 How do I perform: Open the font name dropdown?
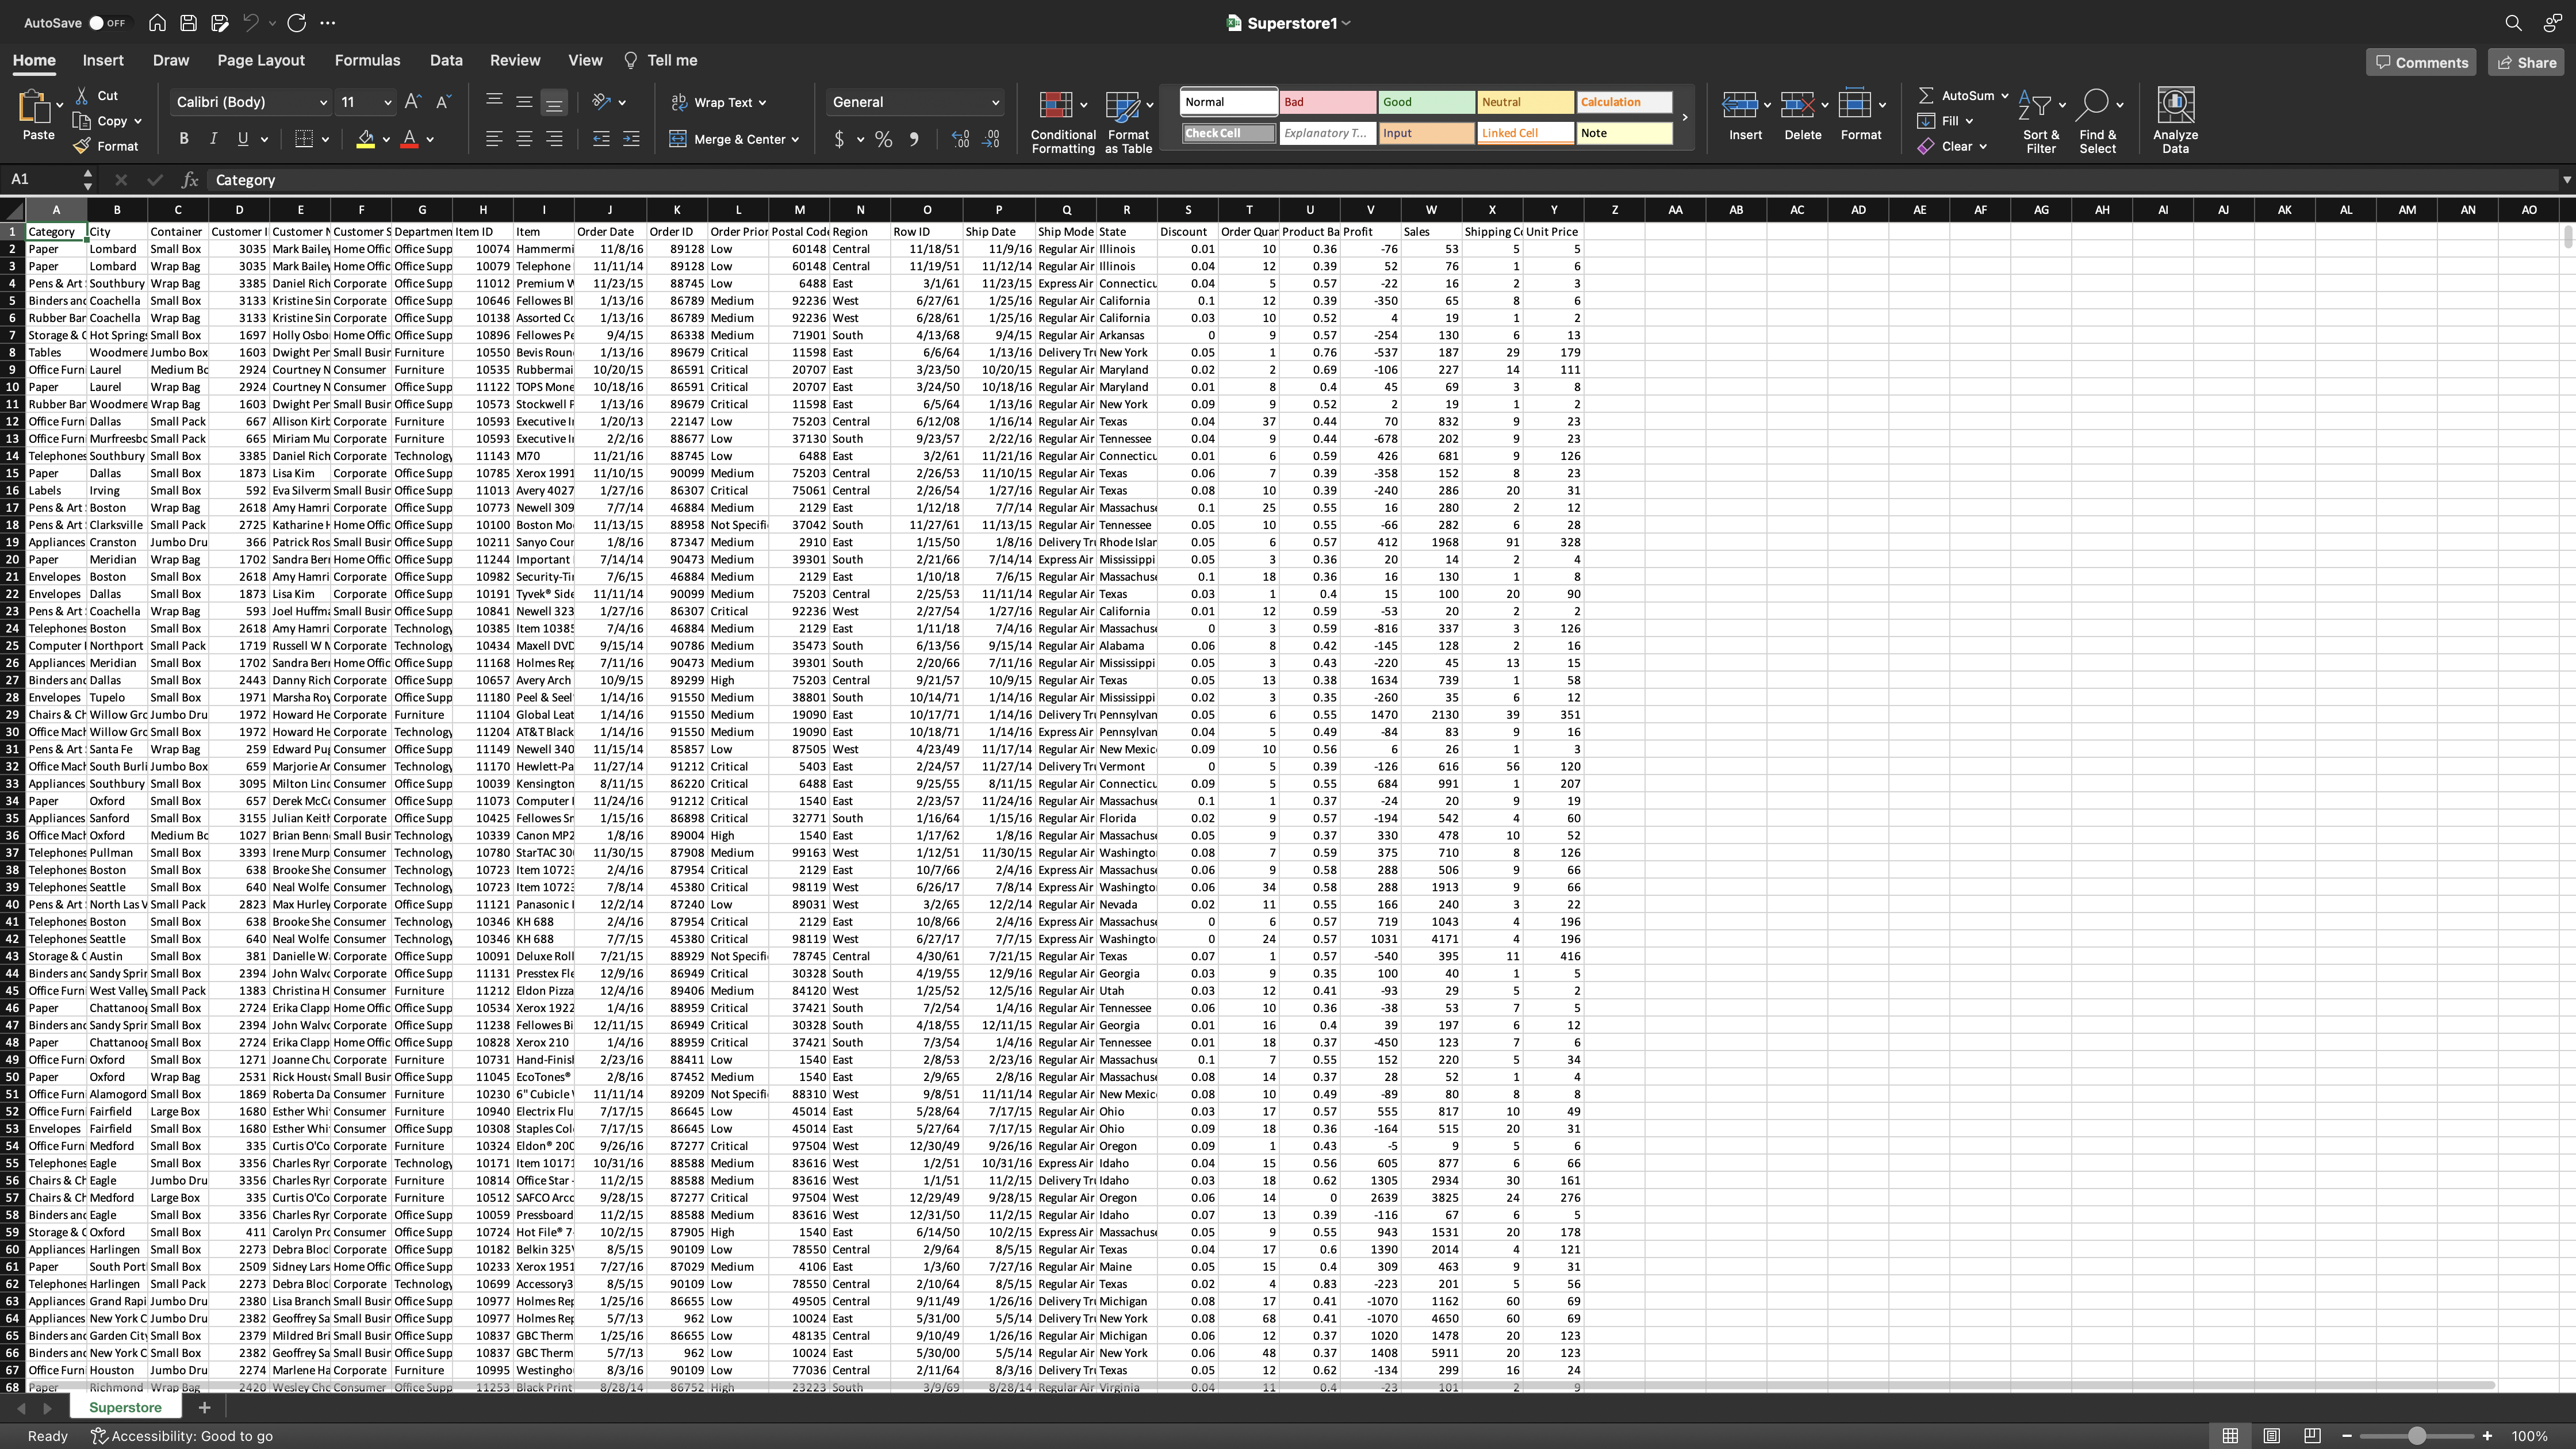click(322, 102)
